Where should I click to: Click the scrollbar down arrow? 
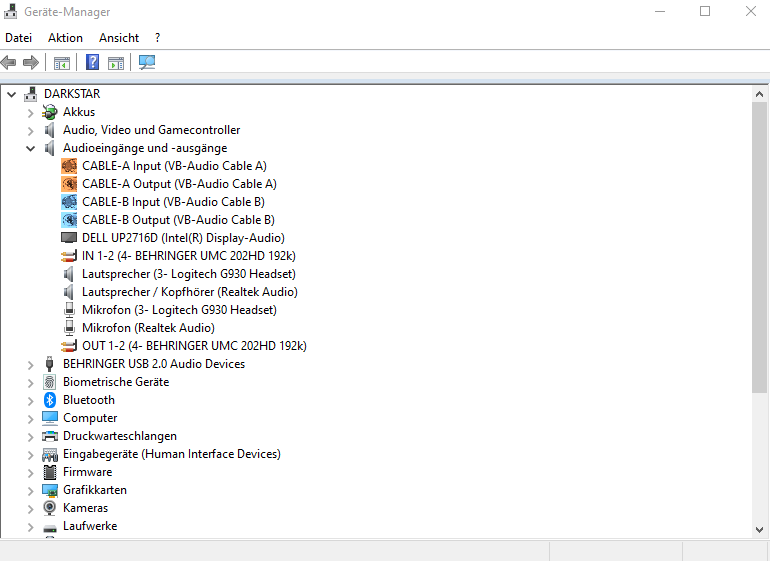759,530
